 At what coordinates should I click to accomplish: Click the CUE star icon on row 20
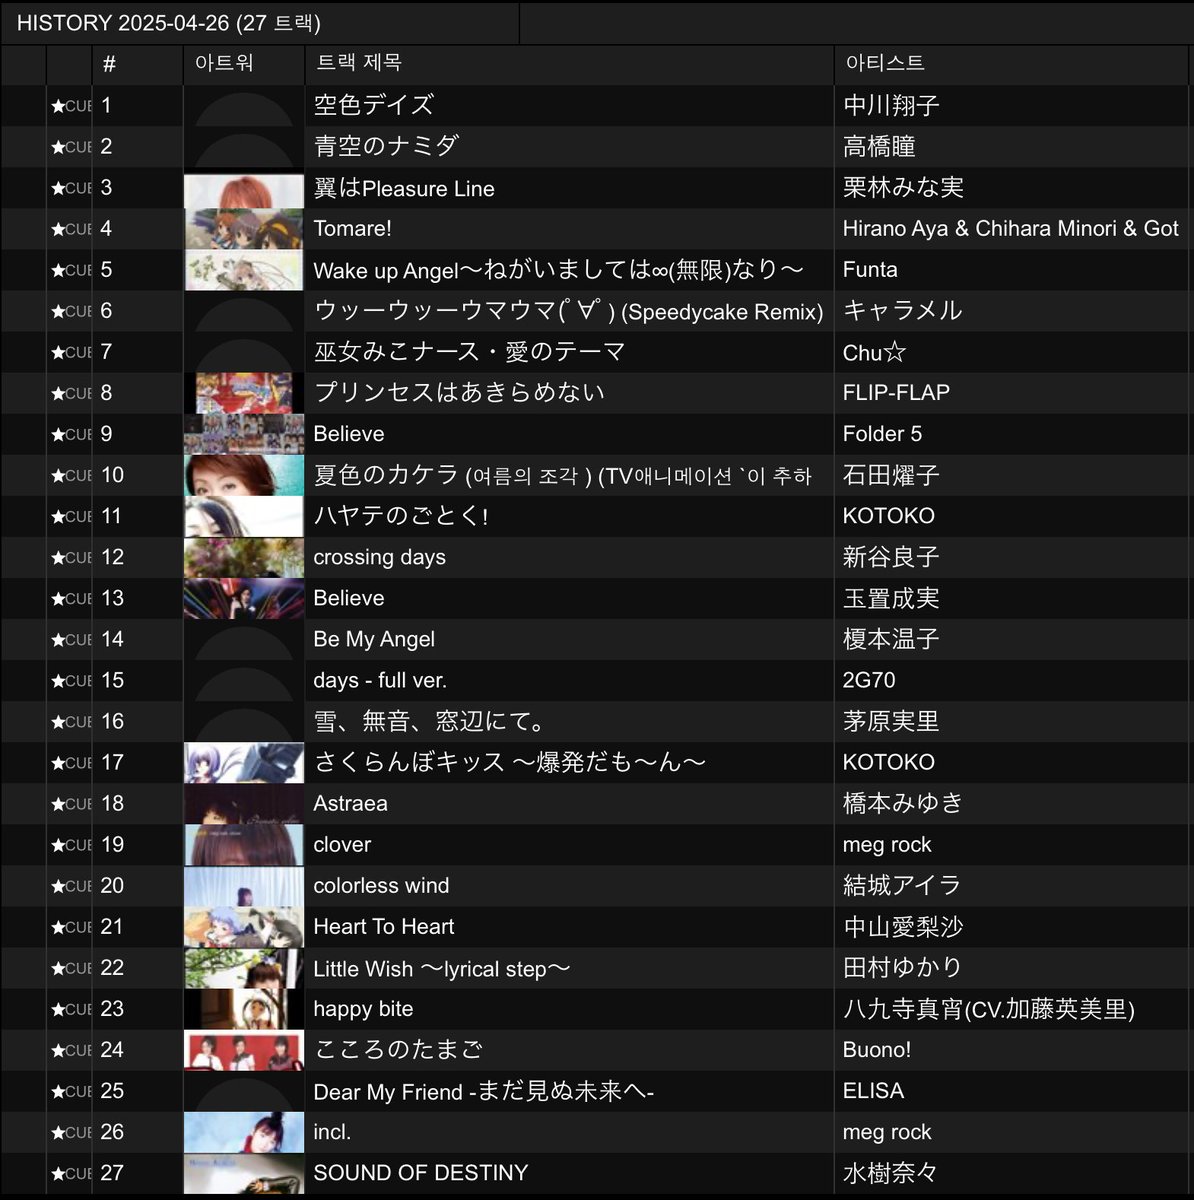58,885
